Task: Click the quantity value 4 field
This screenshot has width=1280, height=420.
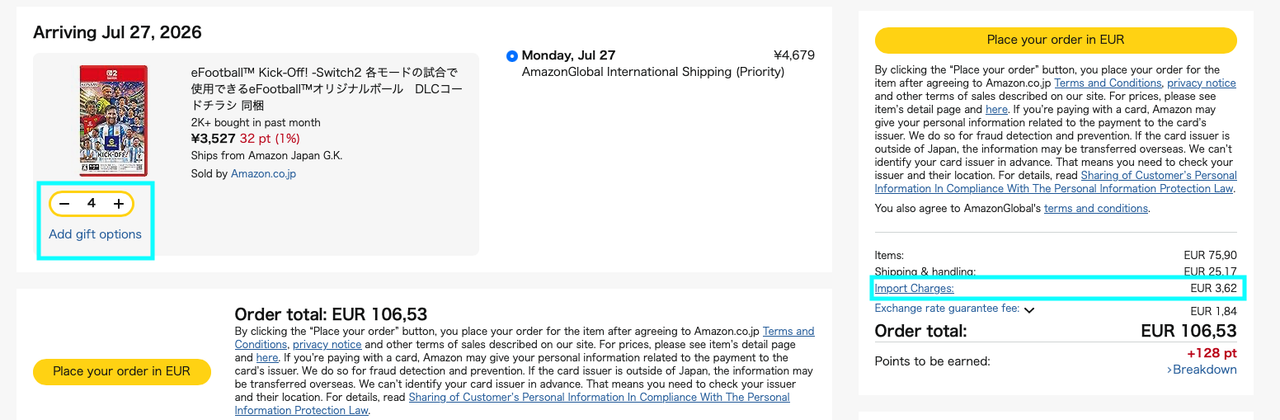Action: [x=91, y=204]
